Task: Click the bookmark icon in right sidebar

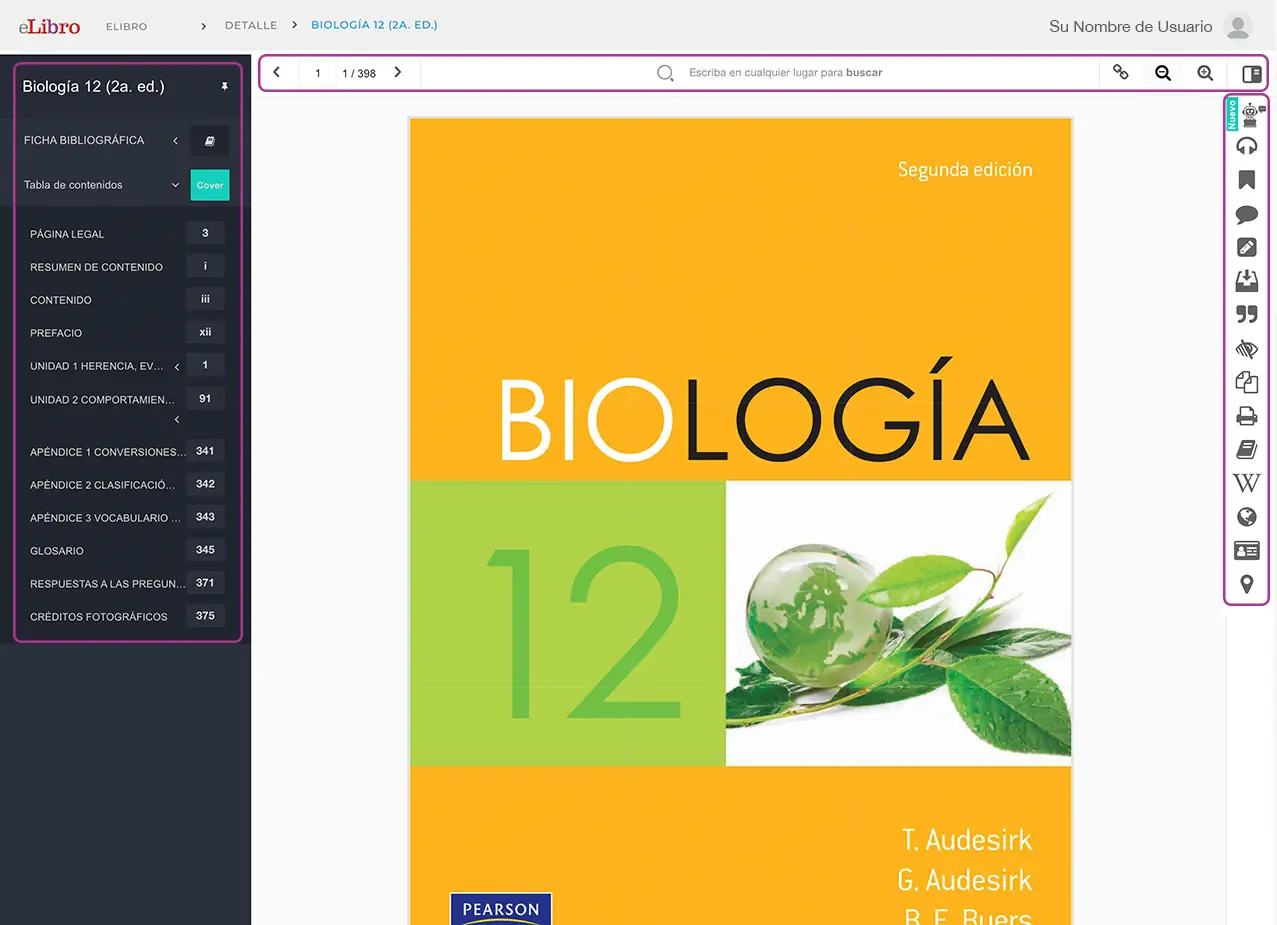Action: coord(1246,181)
